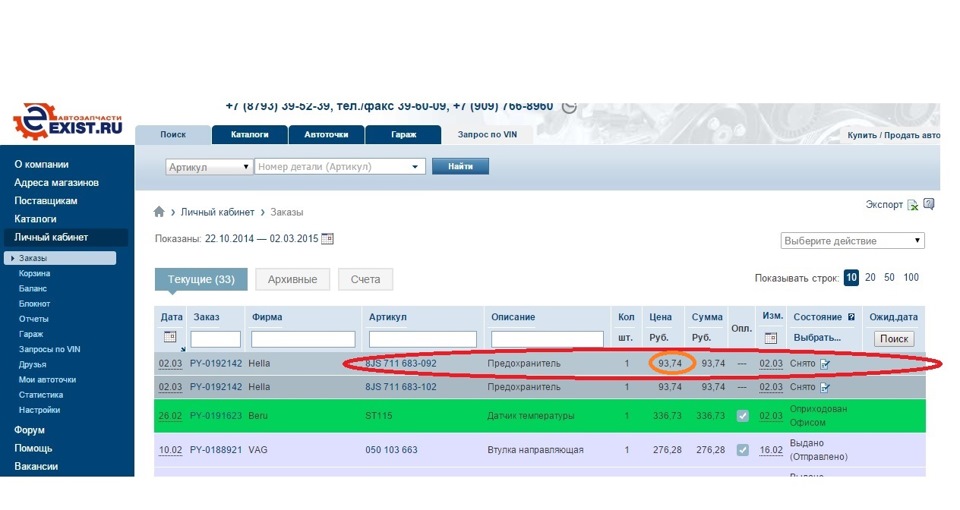Open Адреса магазинов in sidebar

click(56, 182)
